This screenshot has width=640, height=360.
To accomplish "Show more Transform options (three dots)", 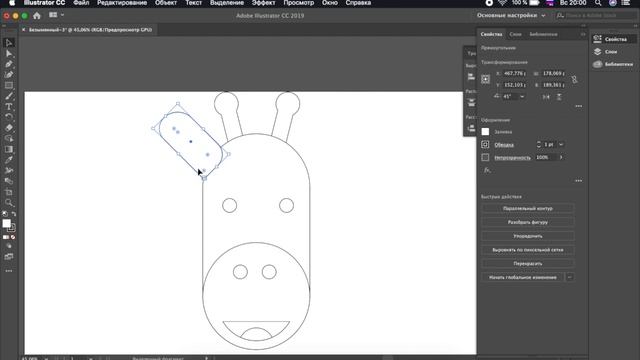I will pos(578,106).
